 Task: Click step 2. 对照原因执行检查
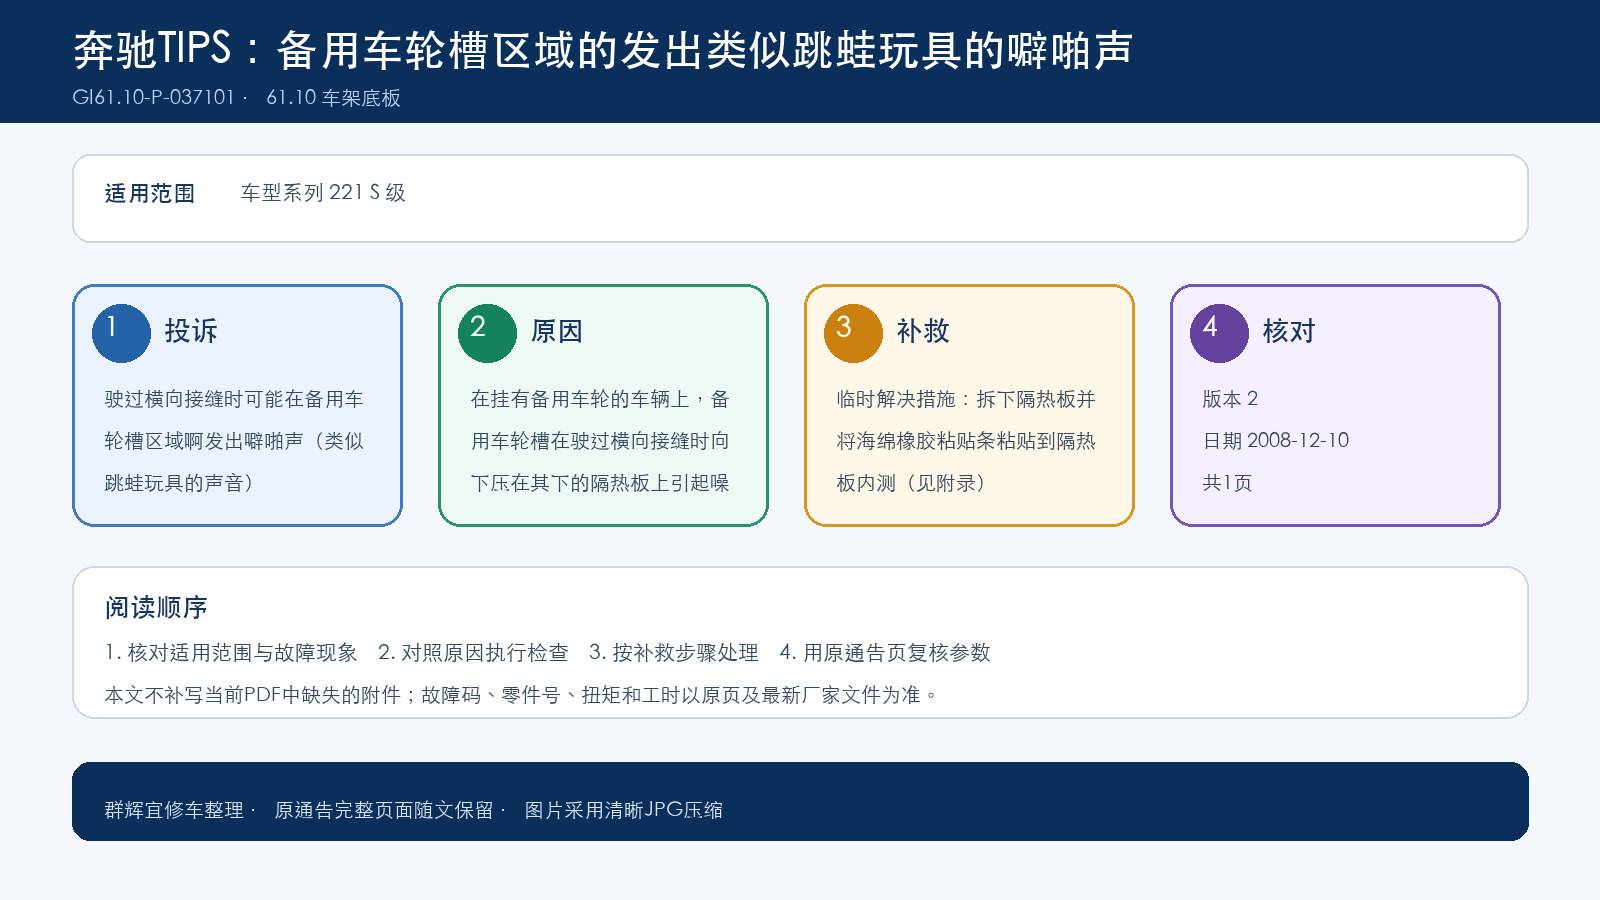(473, 653)
